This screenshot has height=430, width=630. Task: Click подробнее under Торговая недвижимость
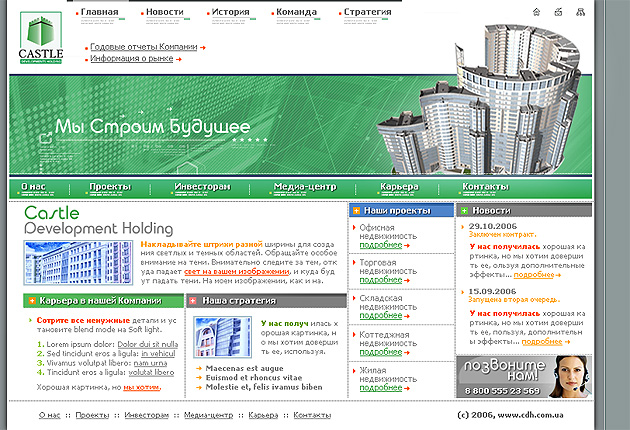point(381,280)
